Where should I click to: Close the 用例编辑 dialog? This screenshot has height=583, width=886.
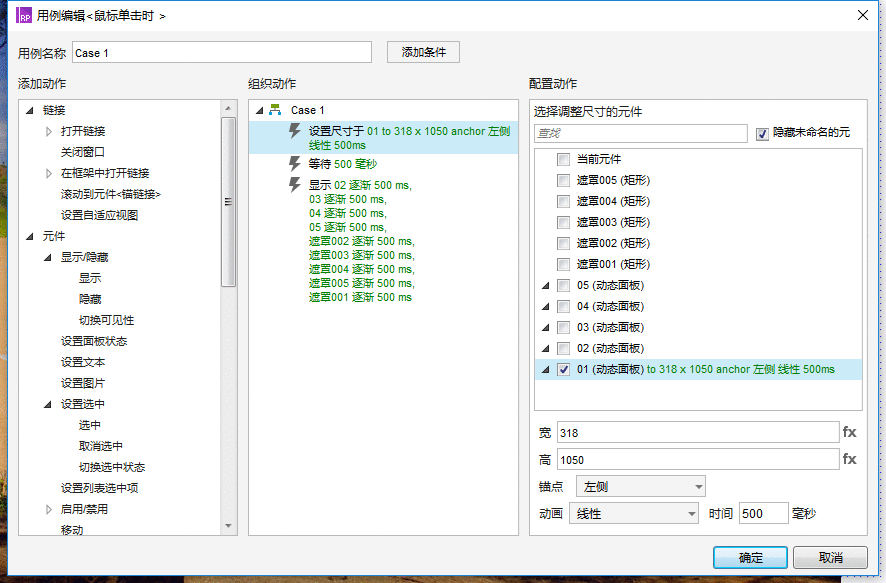(x=863, y=15)
